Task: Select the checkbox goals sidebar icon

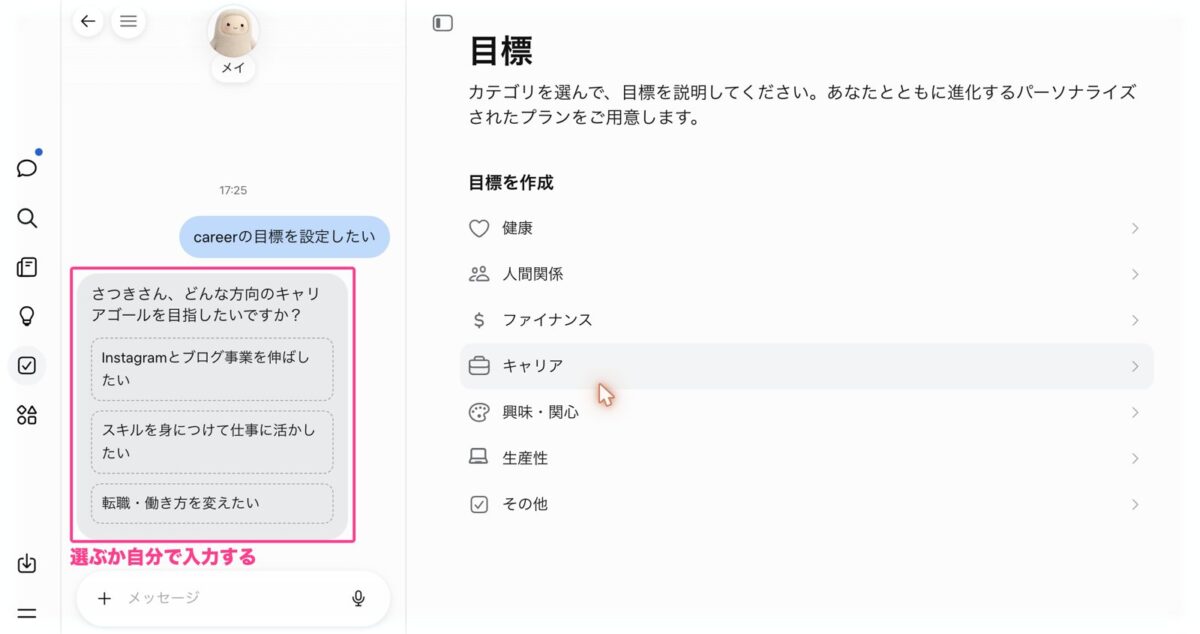Action: tap(27, 366)
